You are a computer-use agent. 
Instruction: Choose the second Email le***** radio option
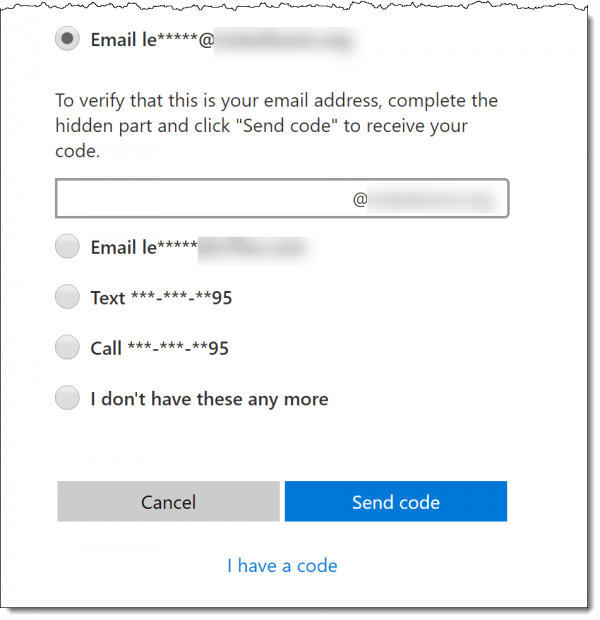pyautogui.click(x=67, y=246)
